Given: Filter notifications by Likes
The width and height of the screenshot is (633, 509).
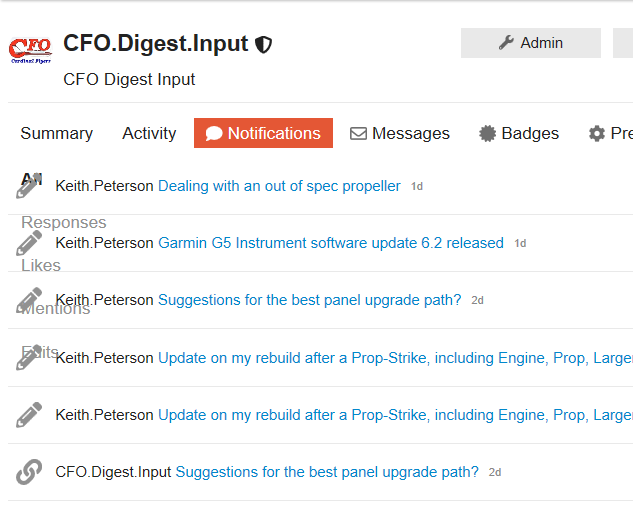Looking at the screenshot, I should coord(41,265).
